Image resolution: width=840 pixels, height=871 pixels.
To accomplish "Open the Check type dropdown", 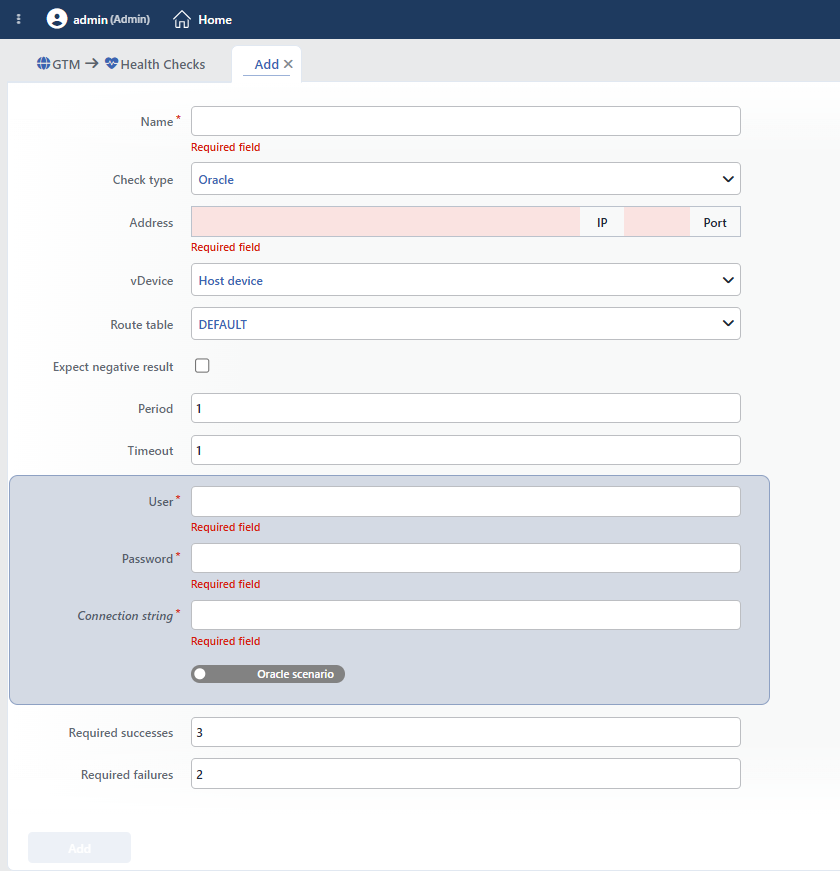I will click(466, 179).
